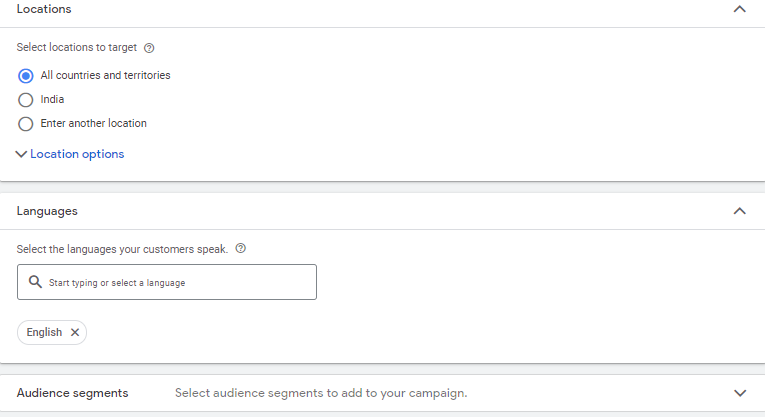Click the Languages section title
The width and height of the screenshot is (765, 417).
(x=47, y=211)
